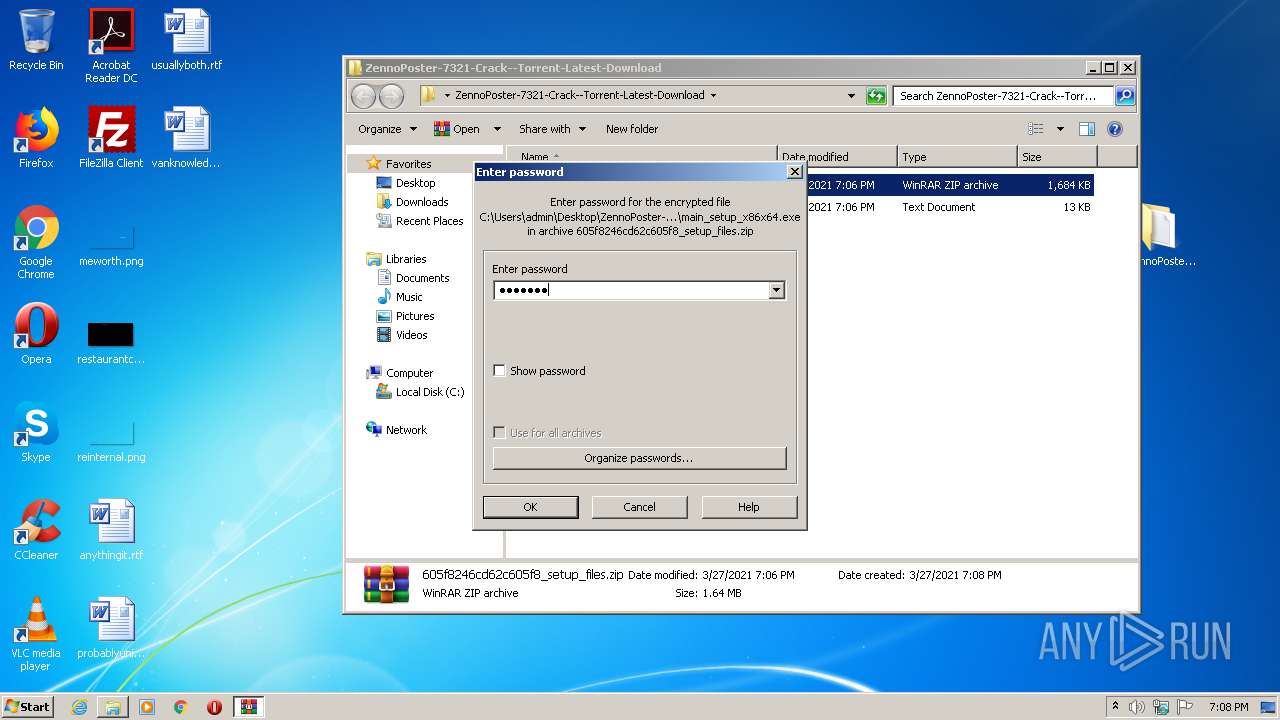
Task: Click the Explorer back navigation button
Action: [x=363, y=96]
